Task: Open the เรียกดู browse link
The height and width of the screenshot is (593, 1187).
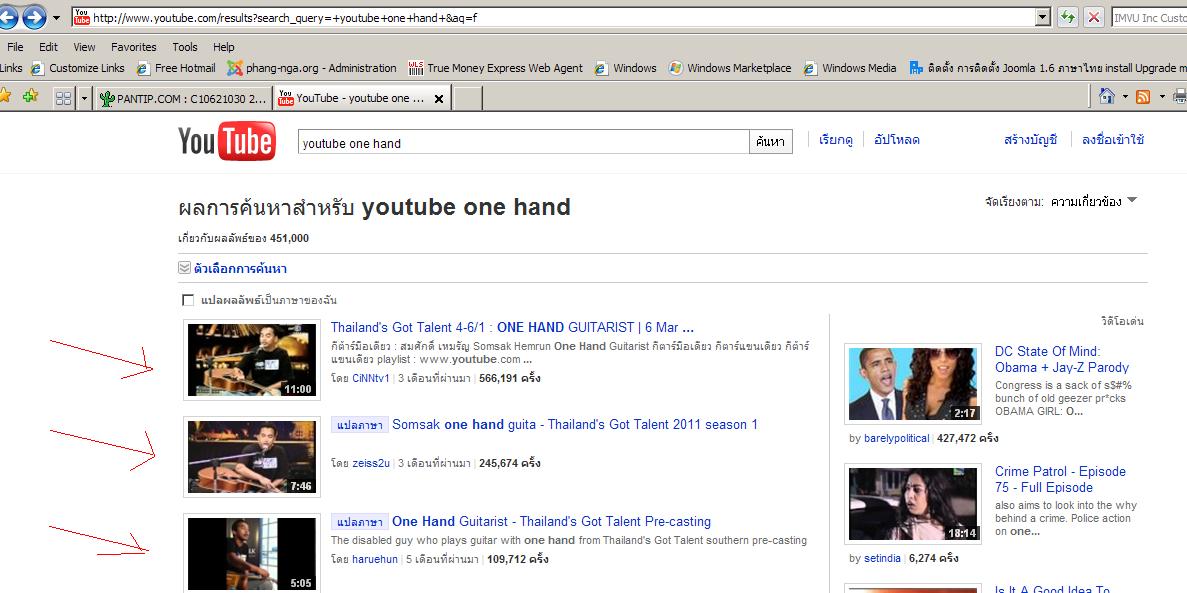Action: pos(836,140)
